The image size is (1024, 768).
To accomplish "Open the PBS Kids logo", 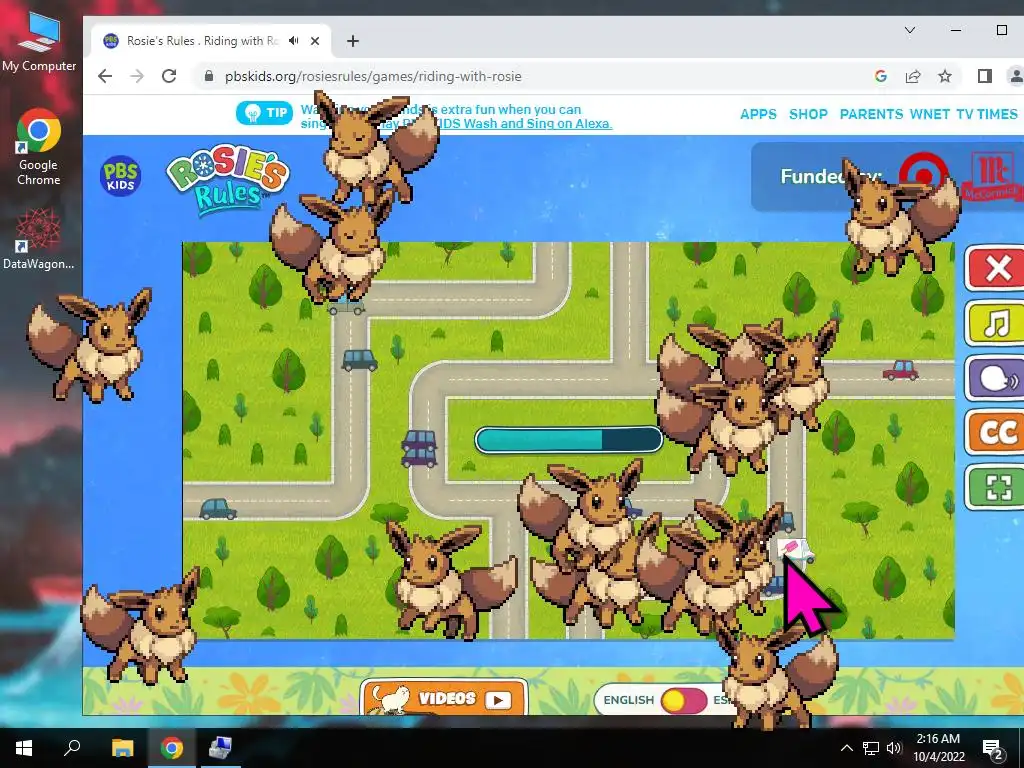I will (121, 176).
